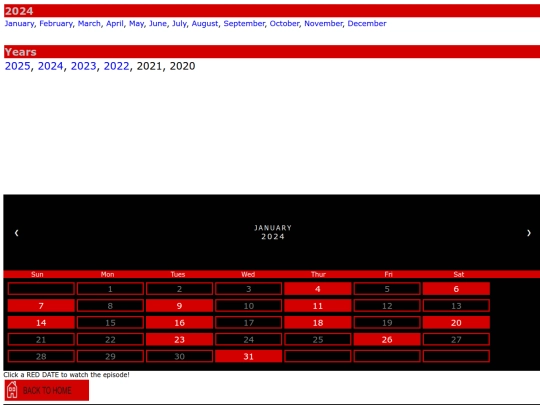Watch the episode from January 31
The width and height of the screenshot is (540, 405).
click(248, 356)
